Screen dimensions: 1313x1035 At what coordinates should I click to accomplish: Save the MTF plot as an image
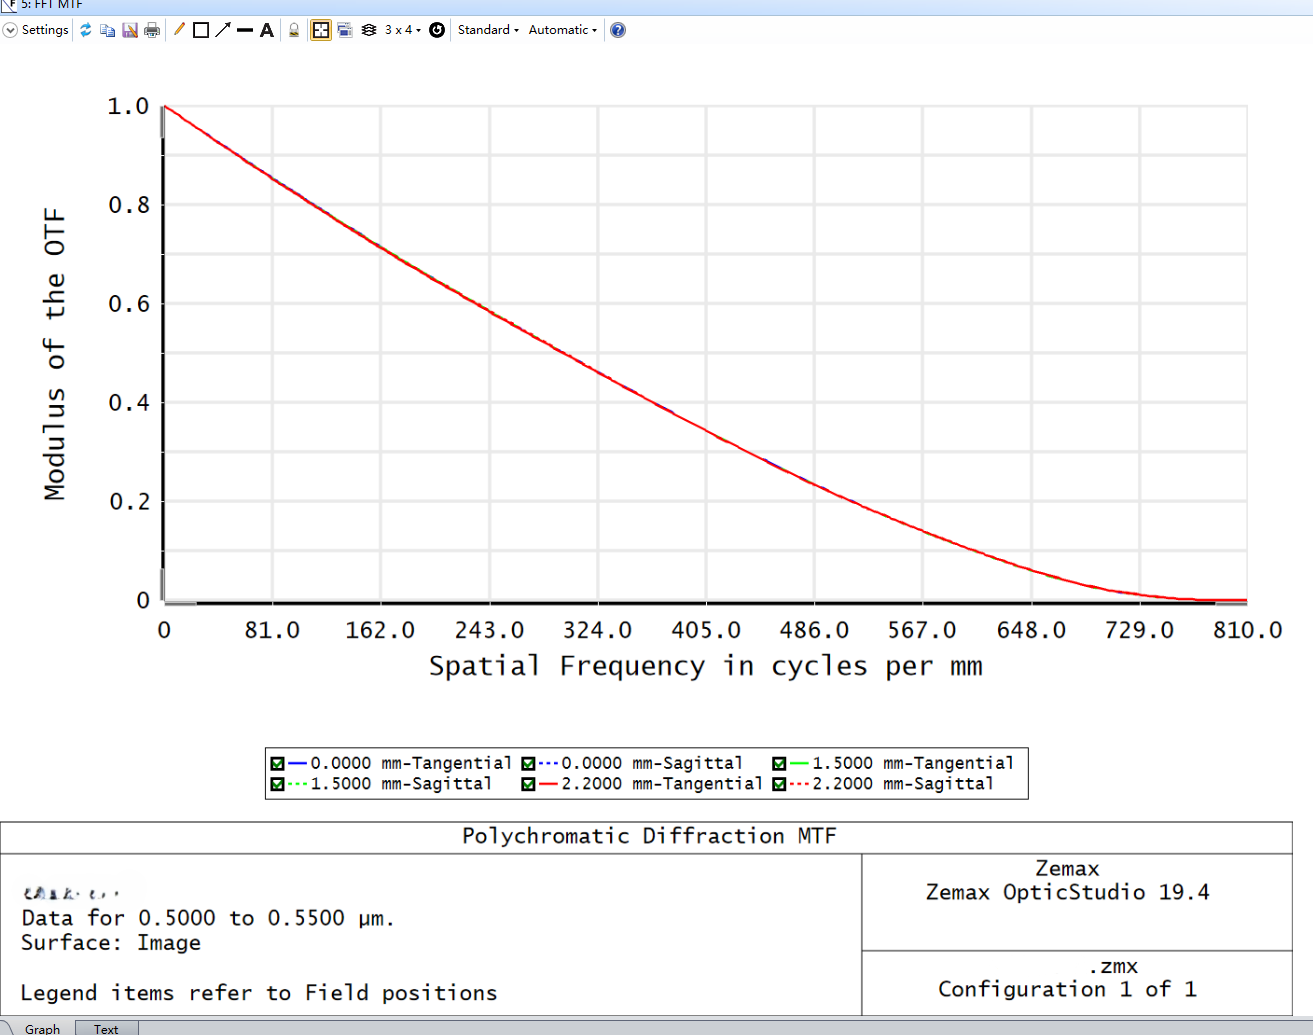[x=129, y=30]
